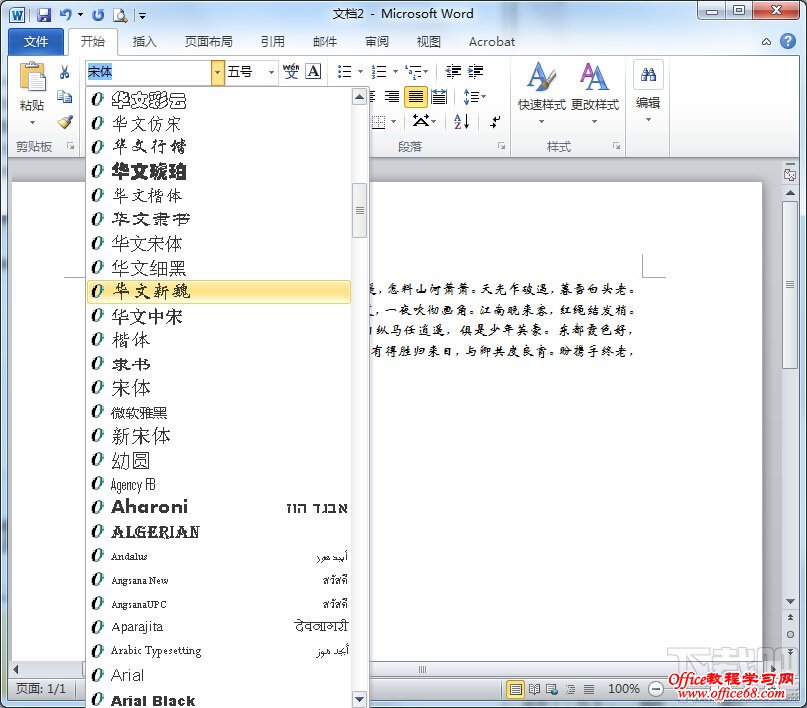The image size is (807, 708).
Task: Open the Styles pane launcher
Action: click(x=616, y=147)
